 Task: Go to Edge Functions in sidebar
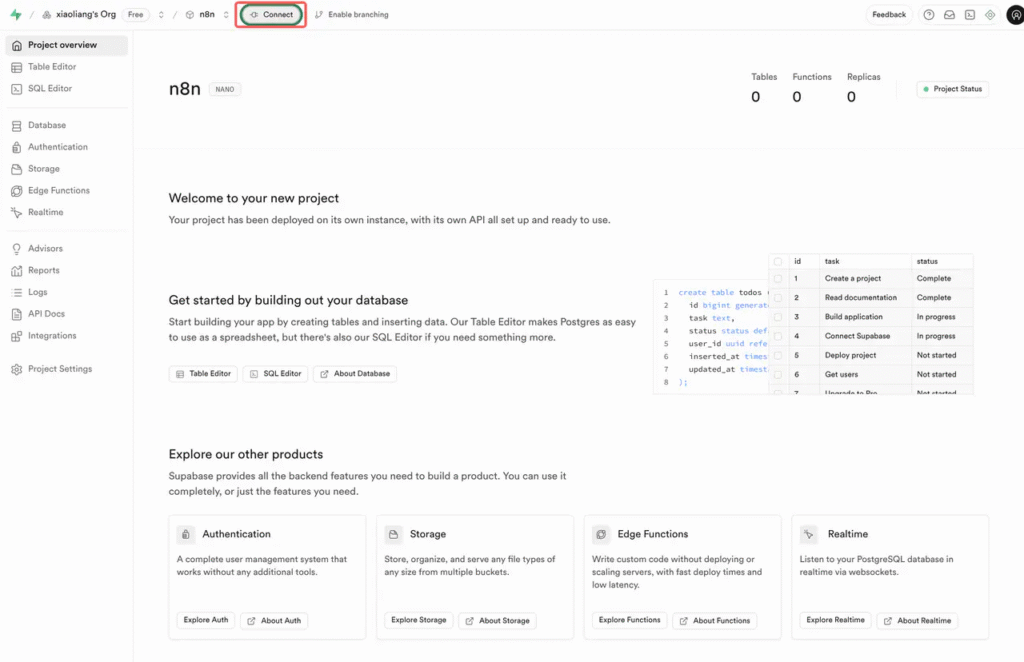pyautogui.click(x=58, y=191)
